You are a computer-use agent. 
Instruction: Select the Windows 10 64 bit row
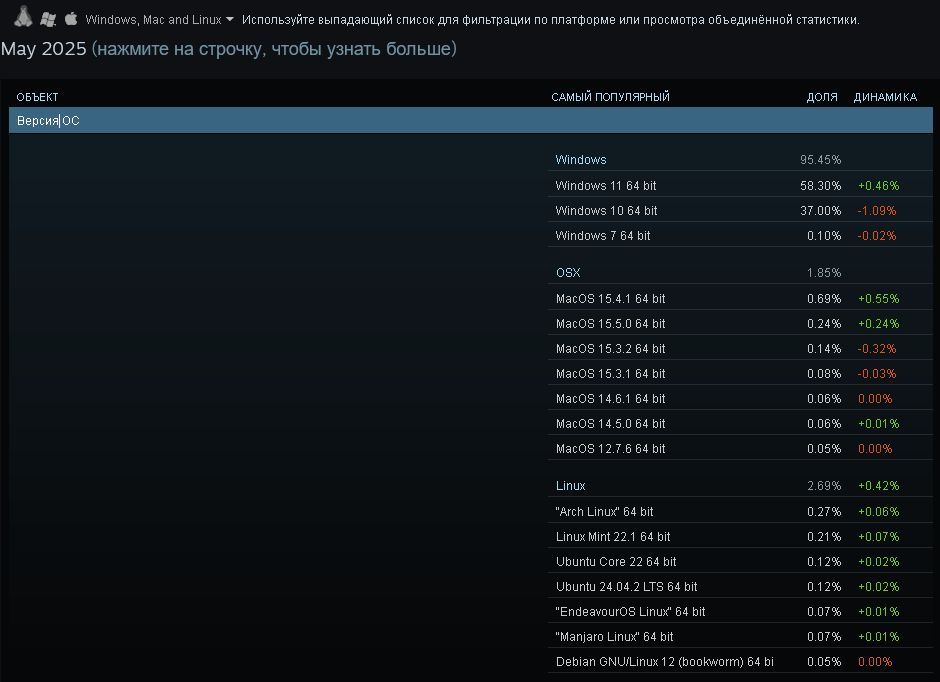[x=740, y=210]
